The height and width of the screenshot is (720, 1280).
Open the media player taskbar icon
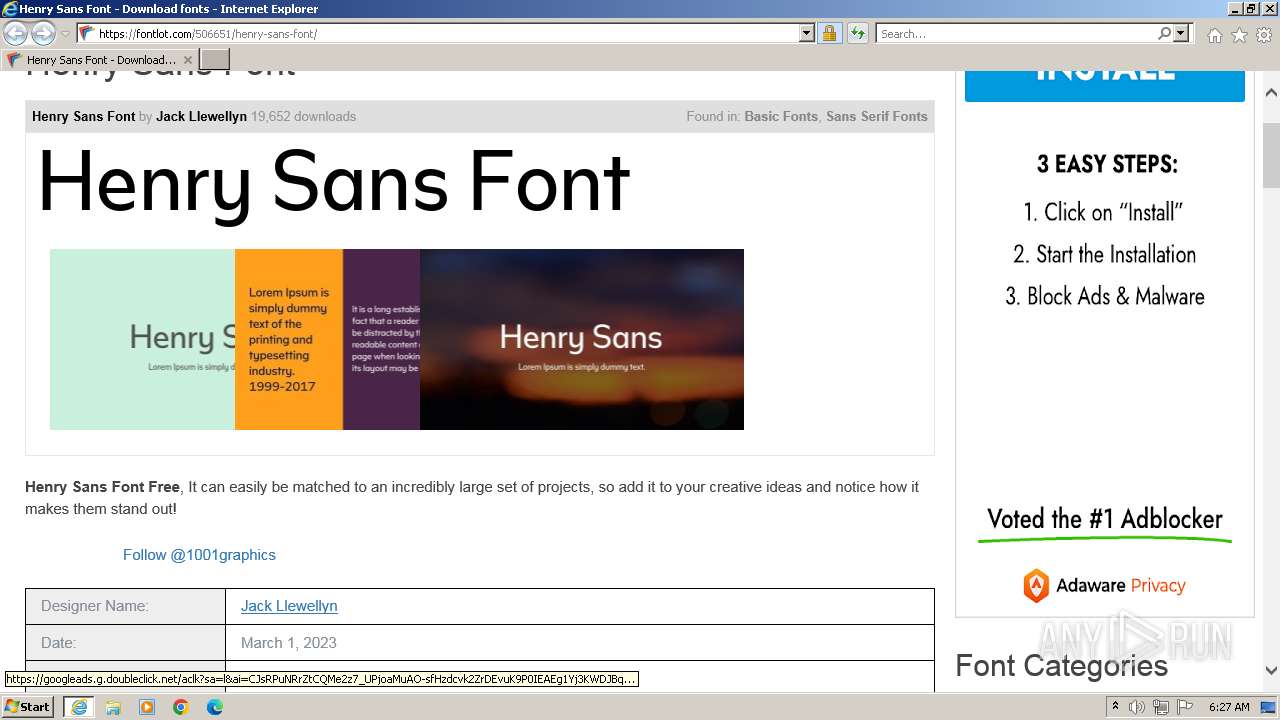pos(147,707)
